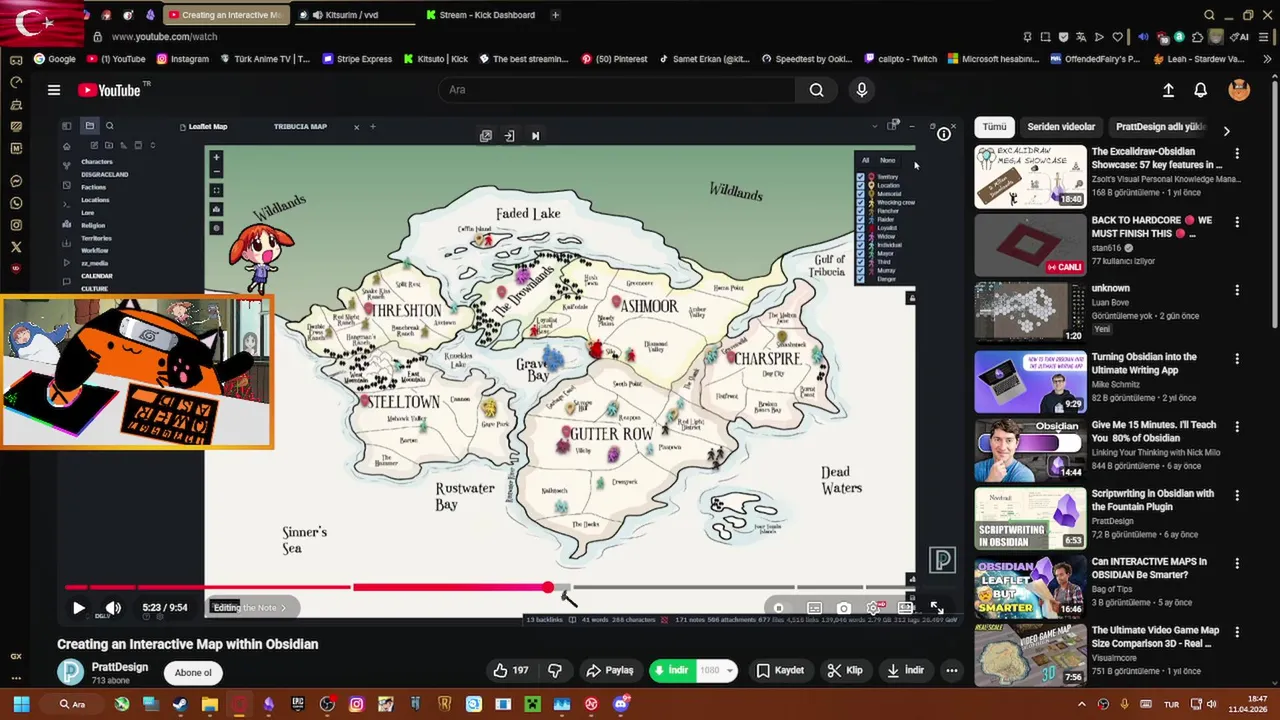Like the video with 197 likes

[510, 670]
